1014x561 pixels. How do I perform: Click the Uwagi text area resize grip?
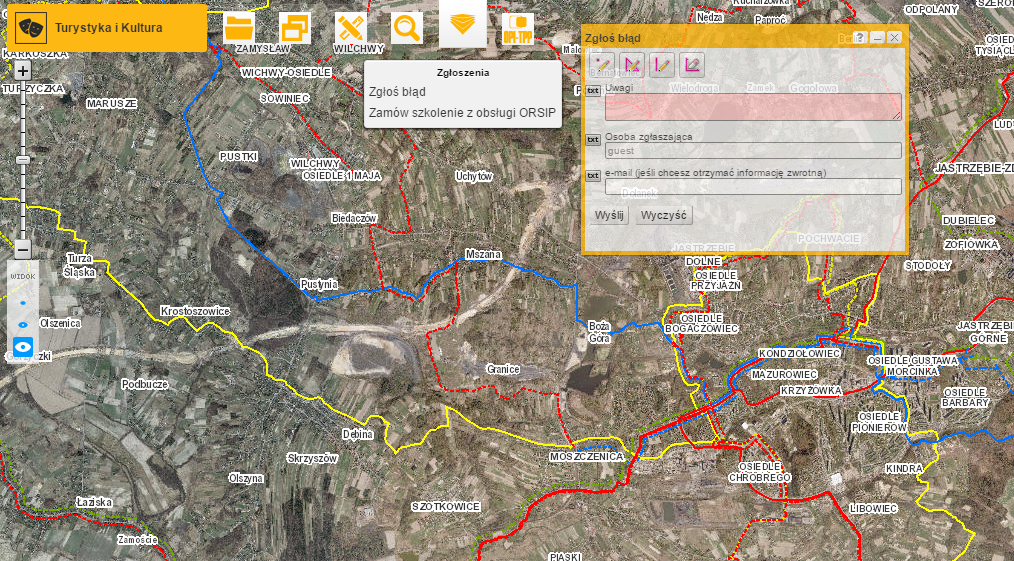(898, 116)
